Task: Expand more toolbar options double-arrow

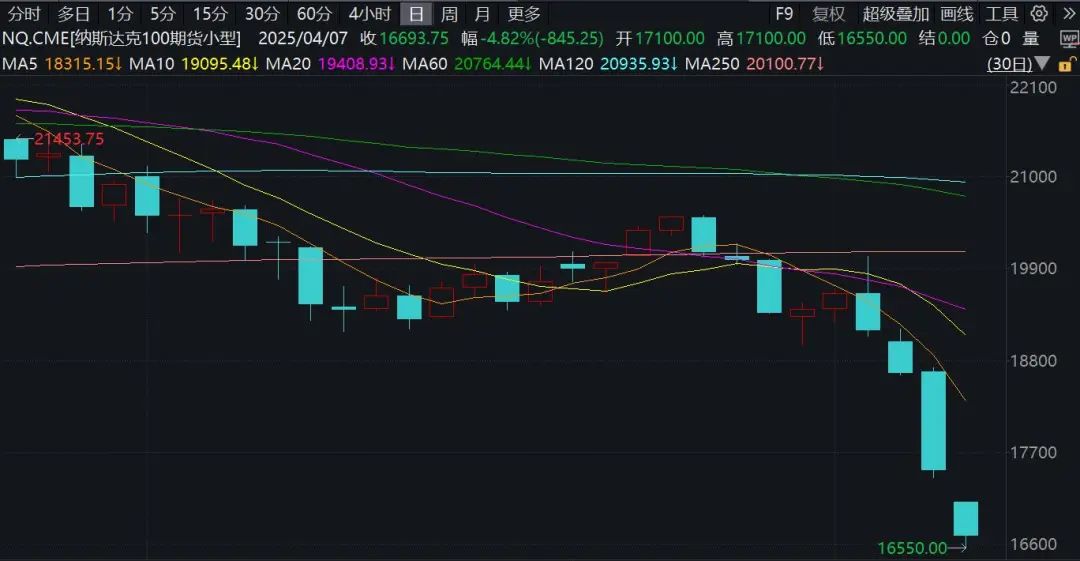Action: coord(1068,13)
